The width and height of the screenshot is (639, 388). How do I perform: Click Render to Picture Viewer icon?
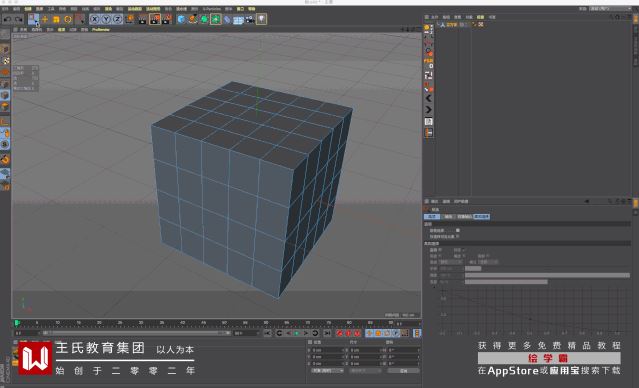(154, 19)
